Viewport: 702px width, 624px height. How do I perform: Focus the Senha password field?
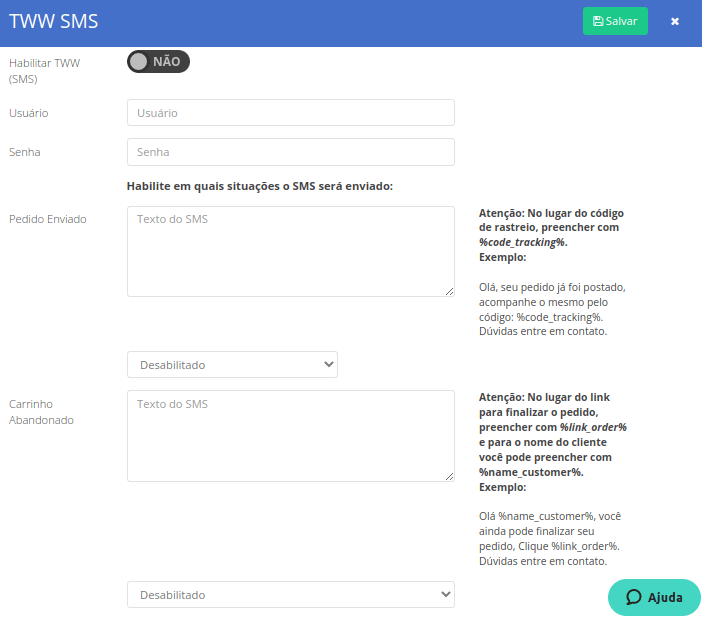pyautogui.click(x=291, y=152)
